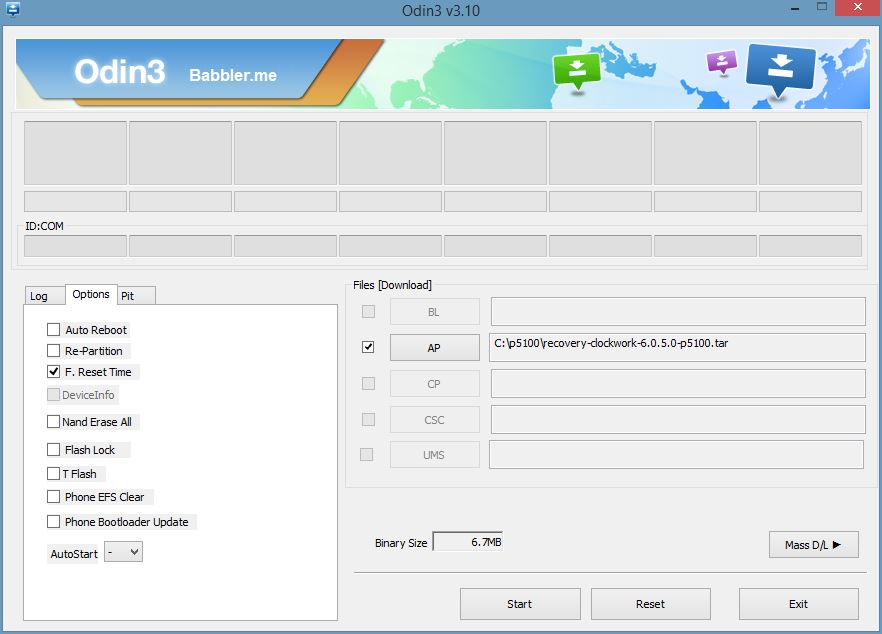
Task: Click the BL file path field
Action: point(678,312)
